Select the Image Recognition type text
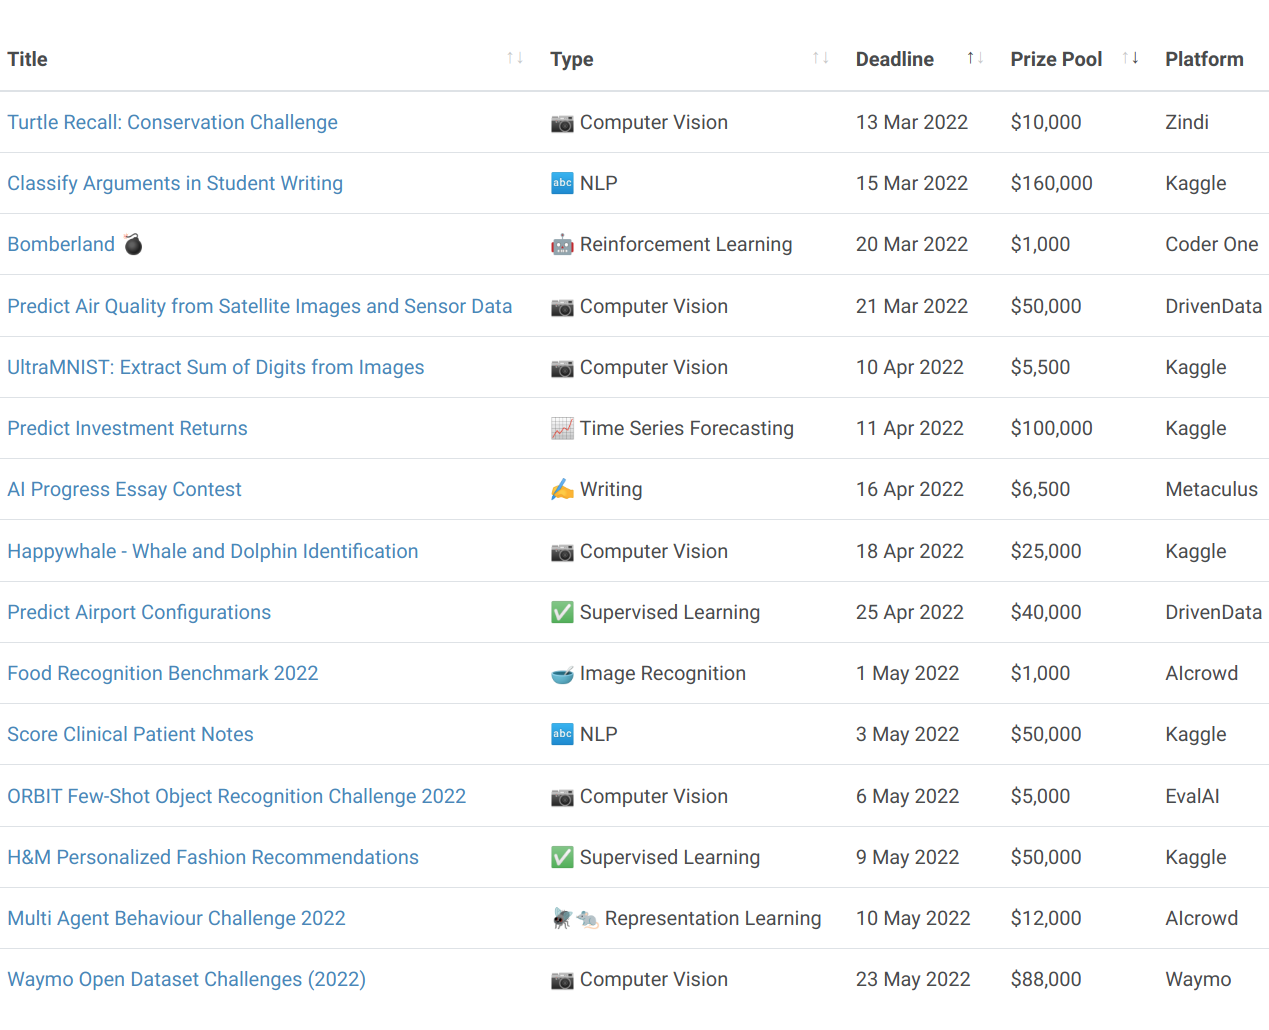 (663, 673)
